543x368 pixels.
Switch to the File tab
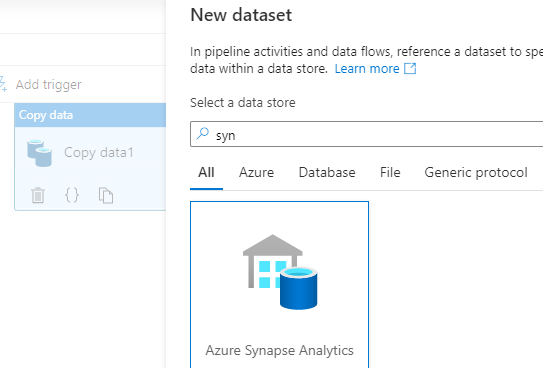pos(390,172)
